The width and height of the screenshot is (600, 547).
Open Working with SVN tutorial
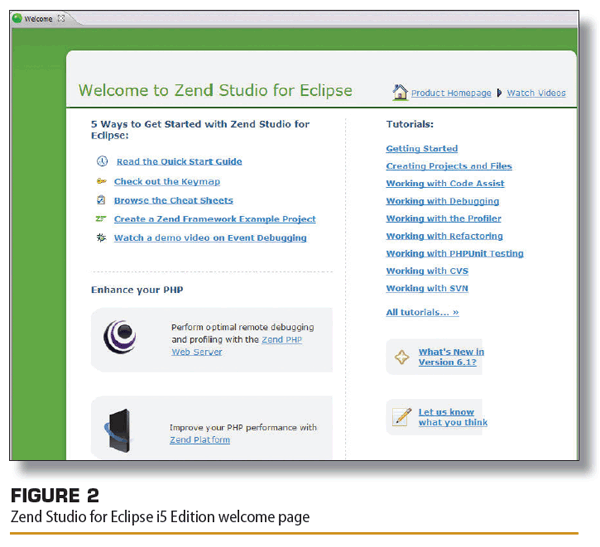click(x=427, y=288)
